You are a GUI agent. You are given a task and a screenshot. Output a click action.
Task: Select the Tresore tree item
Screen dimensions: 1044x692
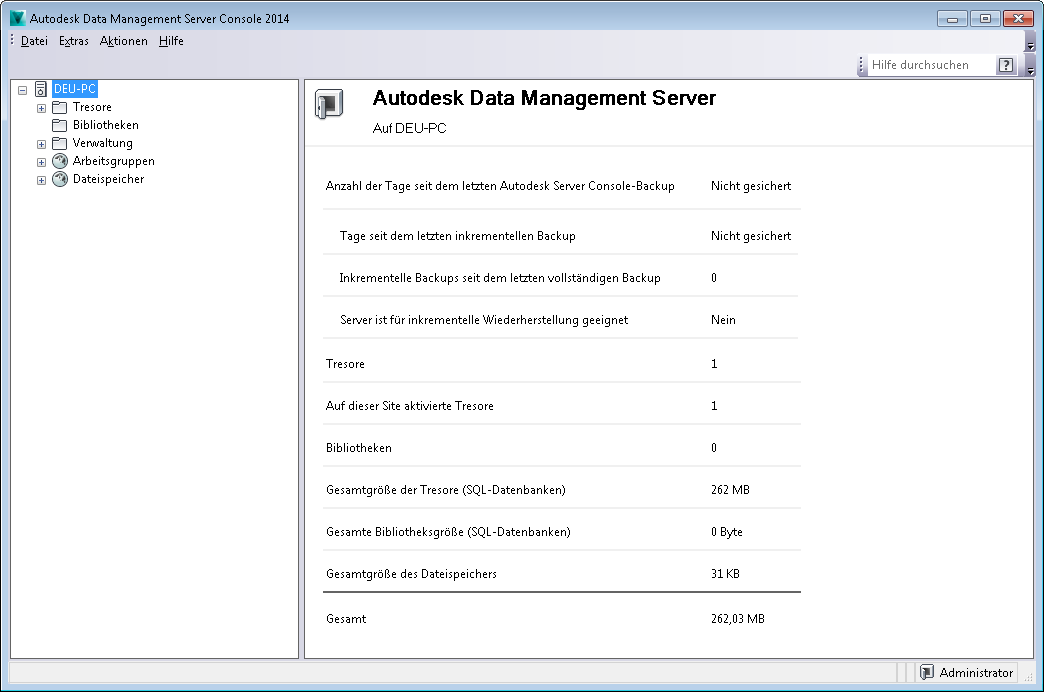92,107
